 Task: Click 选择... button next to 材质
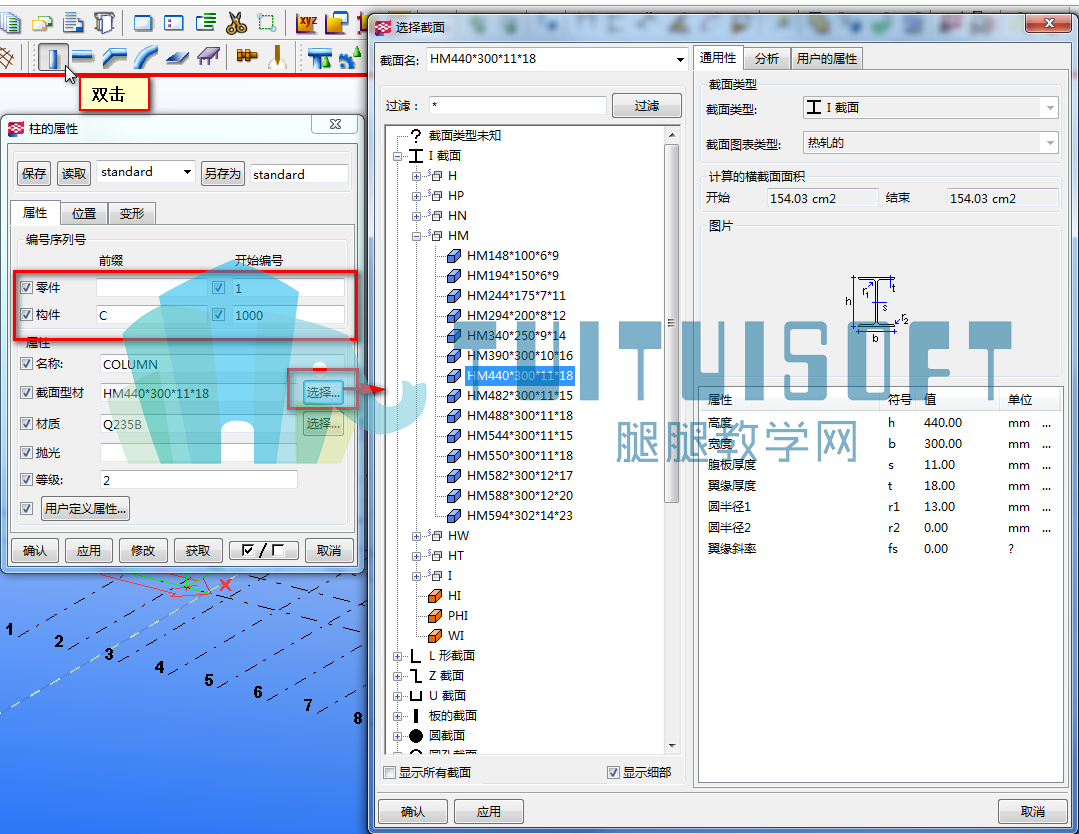[323, 423]
